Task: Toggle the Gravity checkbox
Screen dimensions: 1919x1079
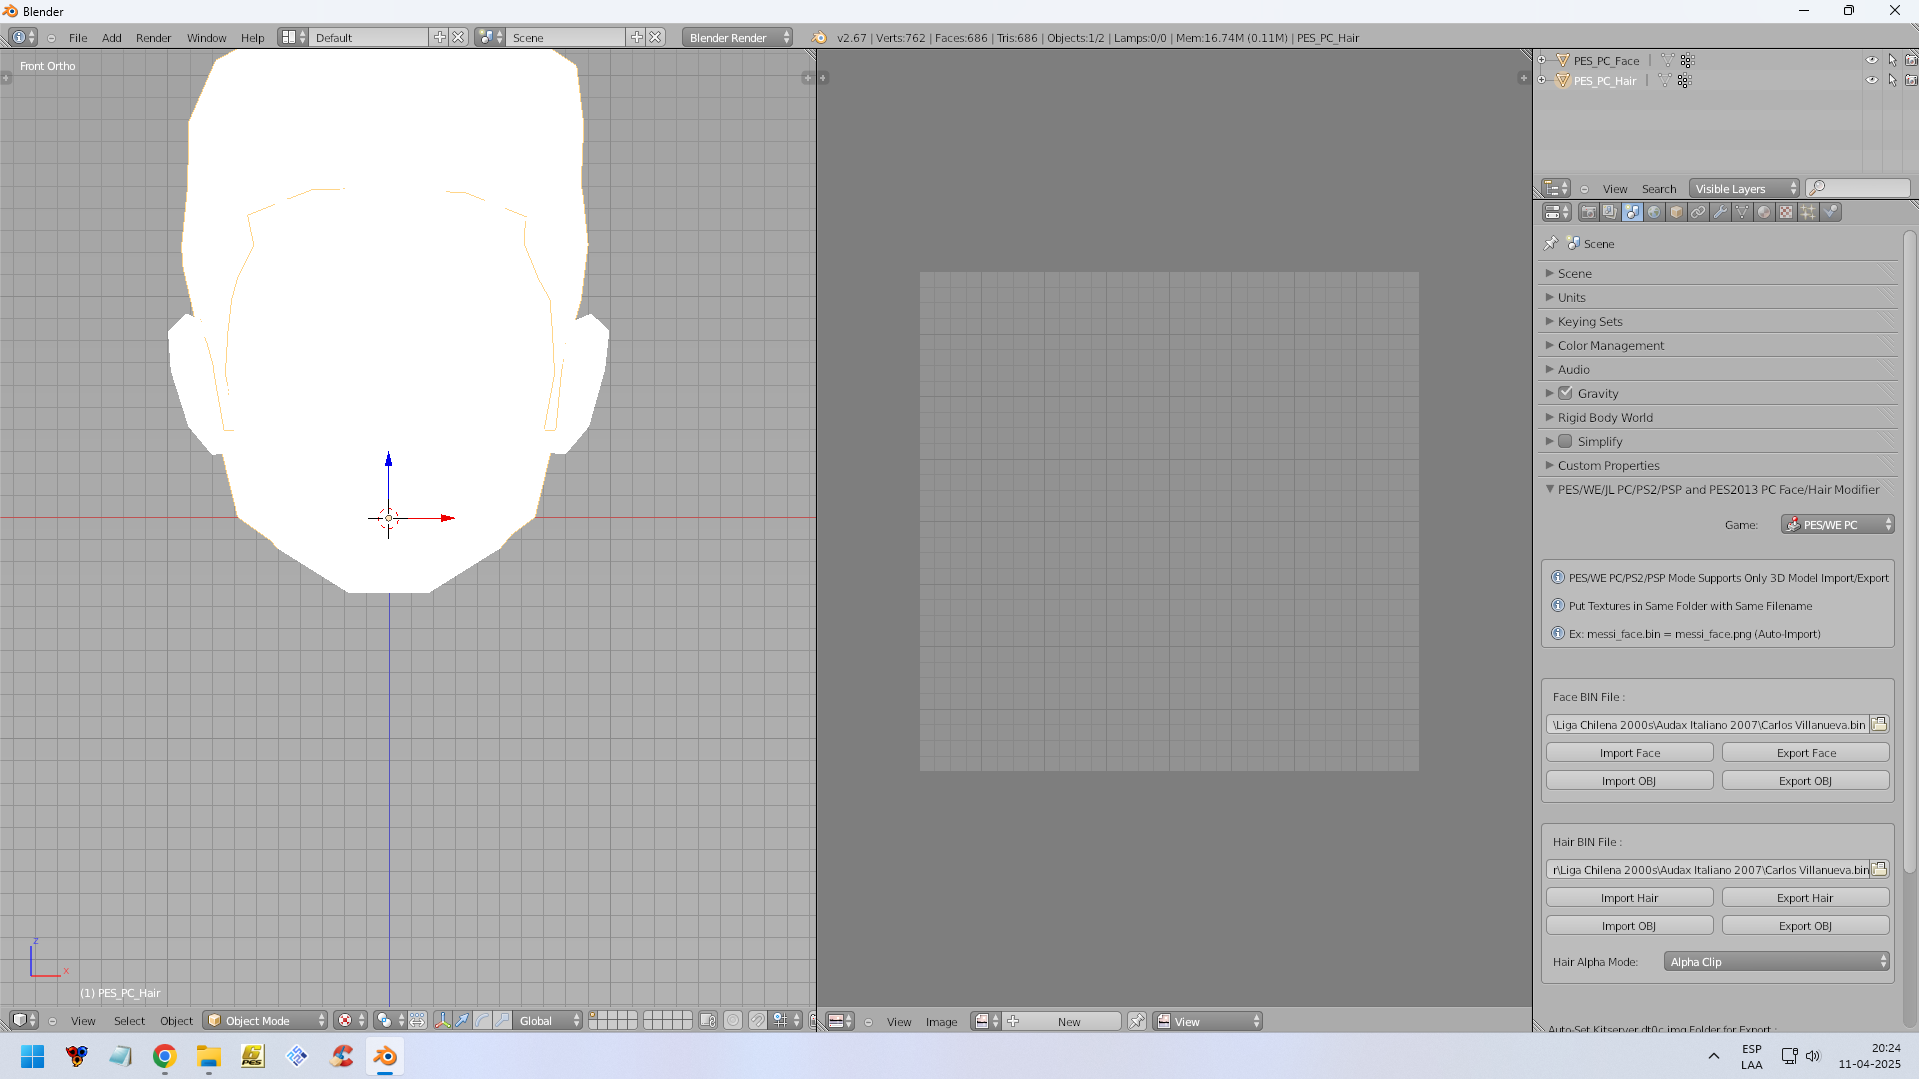Action: click(1566, 393)
